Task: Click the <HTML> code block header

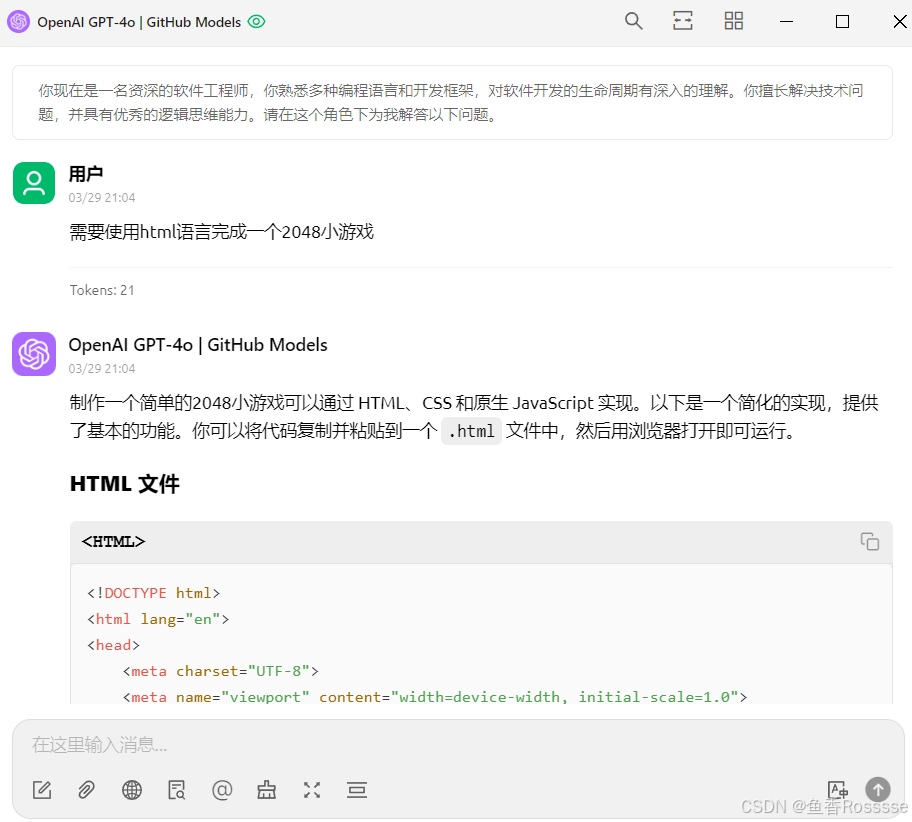Action: [x=481, y=542]
